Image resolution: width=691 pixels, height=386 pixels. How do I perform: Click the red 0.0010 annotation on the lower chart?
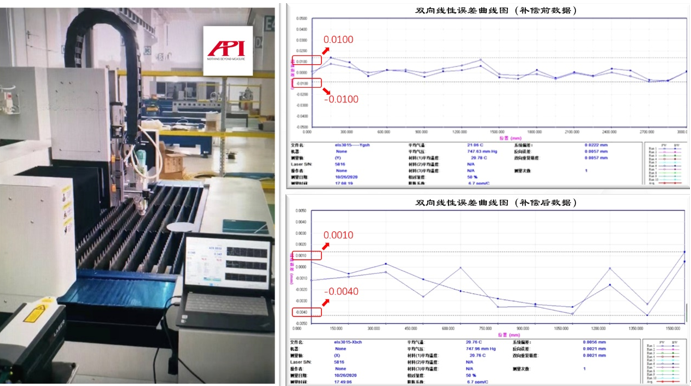(x=338, y=235)
